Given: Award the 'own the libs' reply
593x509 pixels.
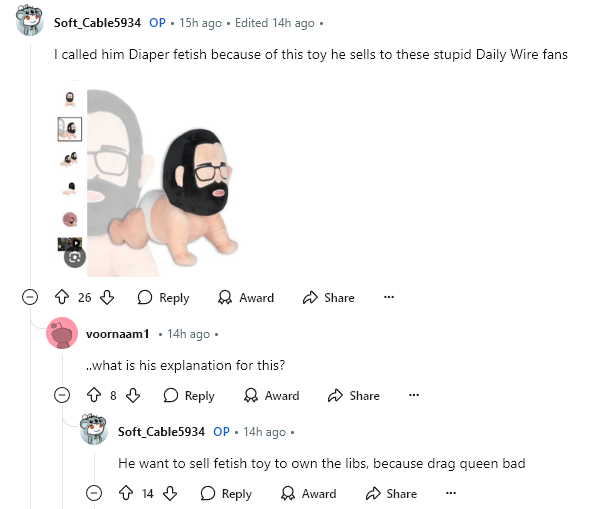Looking at the screenshot, I should click(x=309, y=493).
